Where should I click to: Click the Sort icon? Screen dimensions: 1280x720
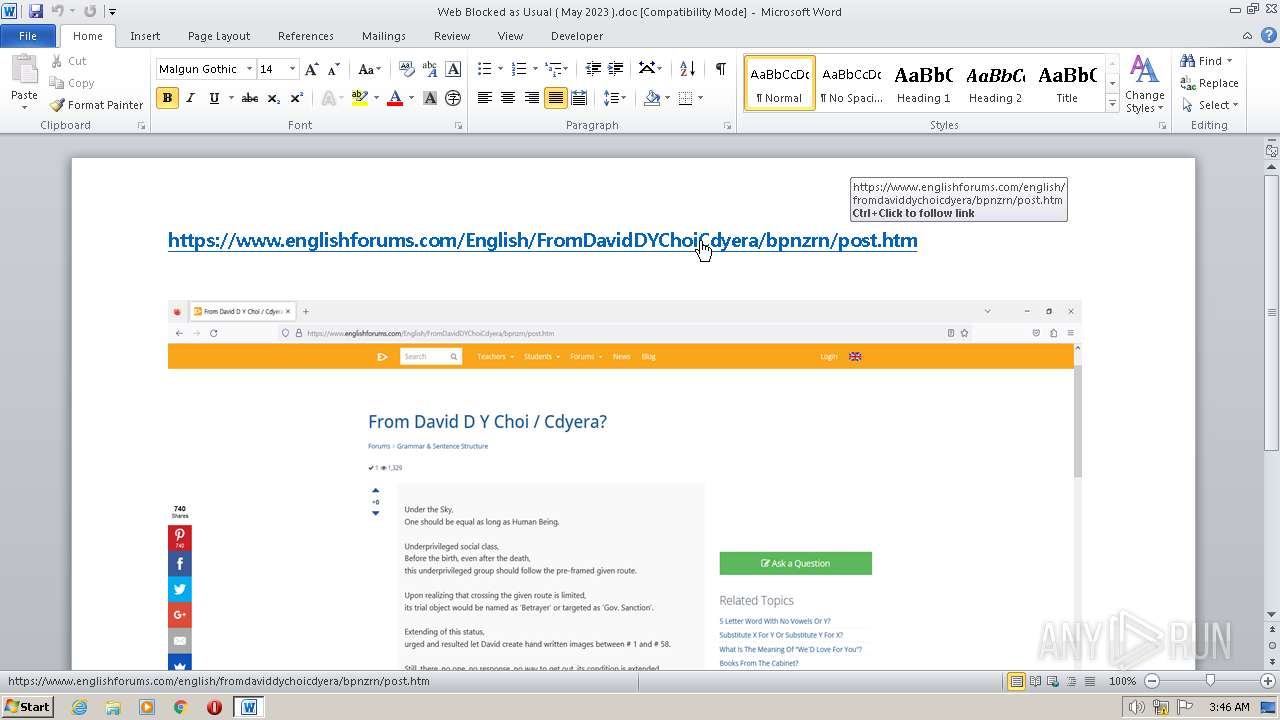click(x=687, y=69)
